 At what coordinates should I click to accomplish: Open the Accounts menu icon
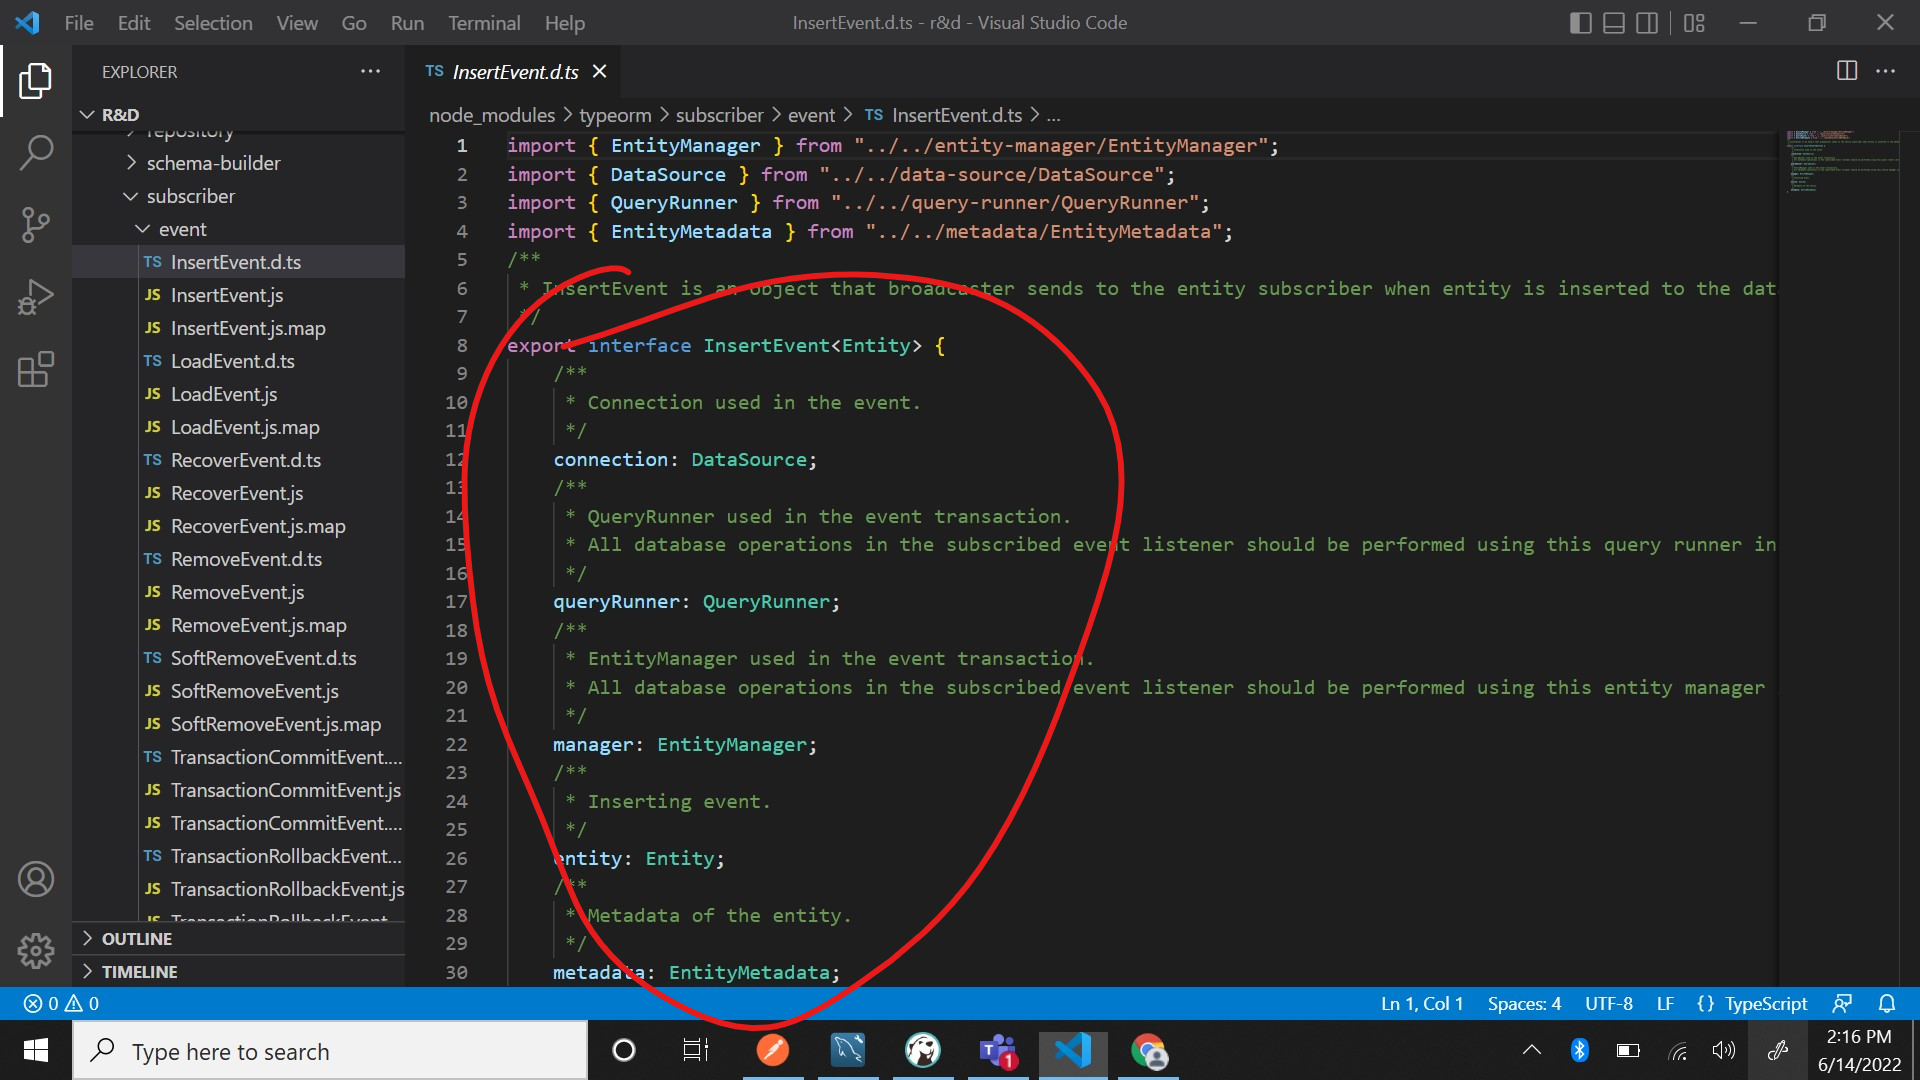coord(36,879)
